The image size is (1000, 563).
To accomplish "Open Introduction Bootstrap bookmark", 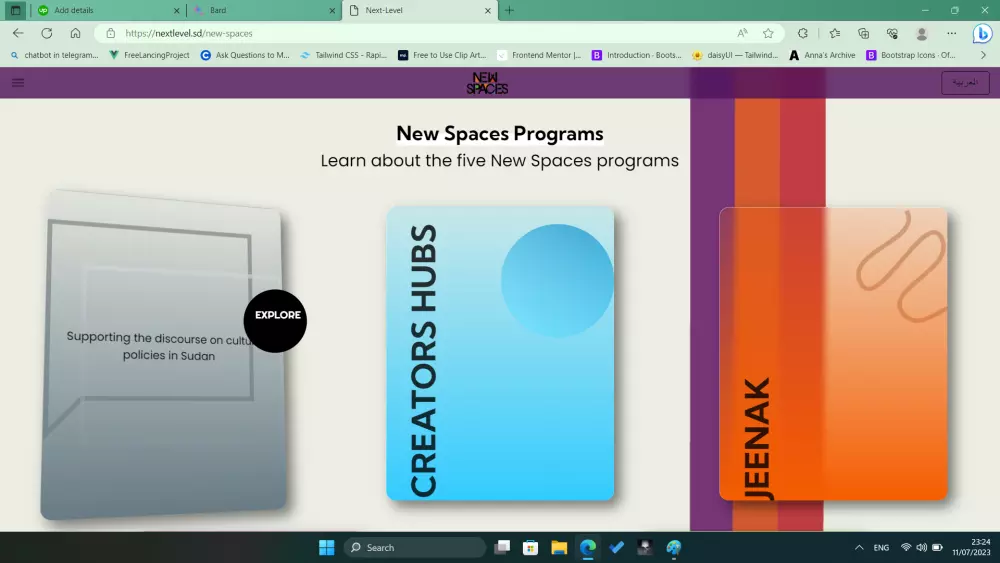I will [x=637, y=55].
